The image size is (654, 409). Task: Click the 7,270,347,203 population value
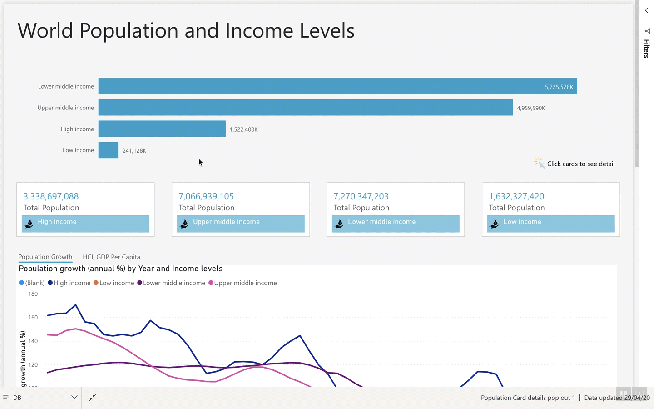(x=361, y=196)
